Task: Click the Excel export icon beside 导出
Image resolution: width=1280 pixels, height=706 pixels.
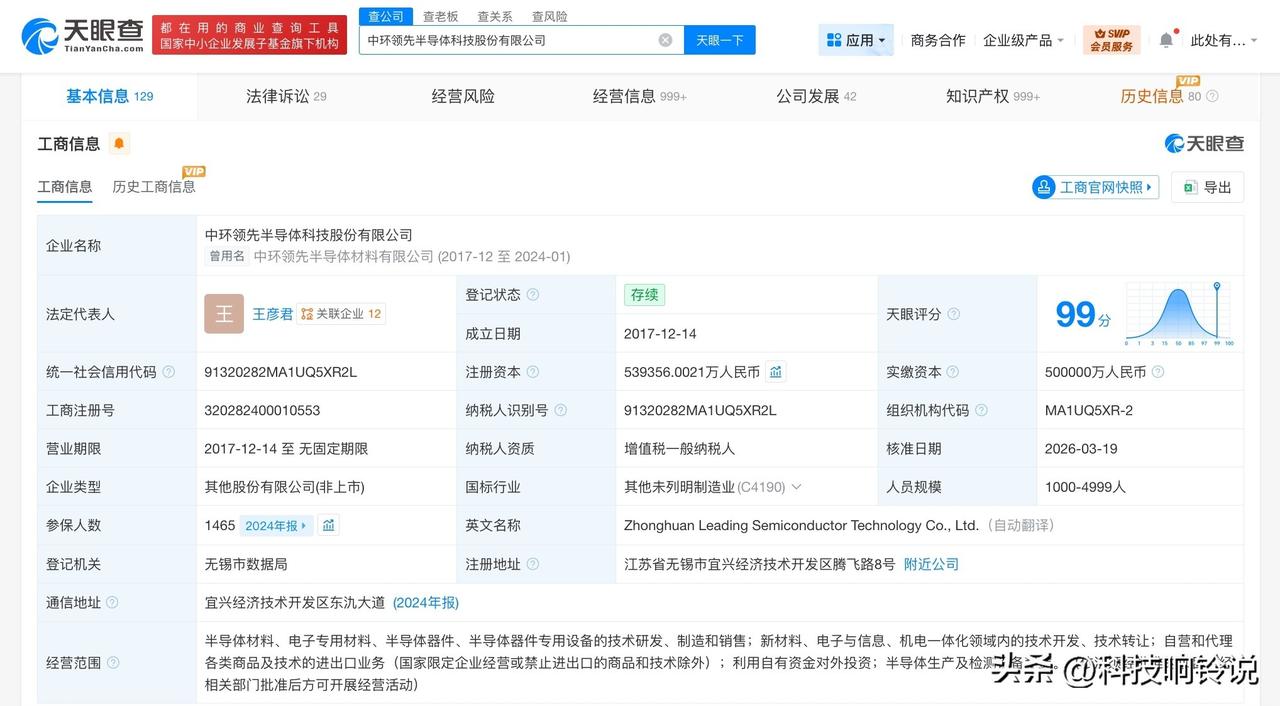Action: 1191,187
